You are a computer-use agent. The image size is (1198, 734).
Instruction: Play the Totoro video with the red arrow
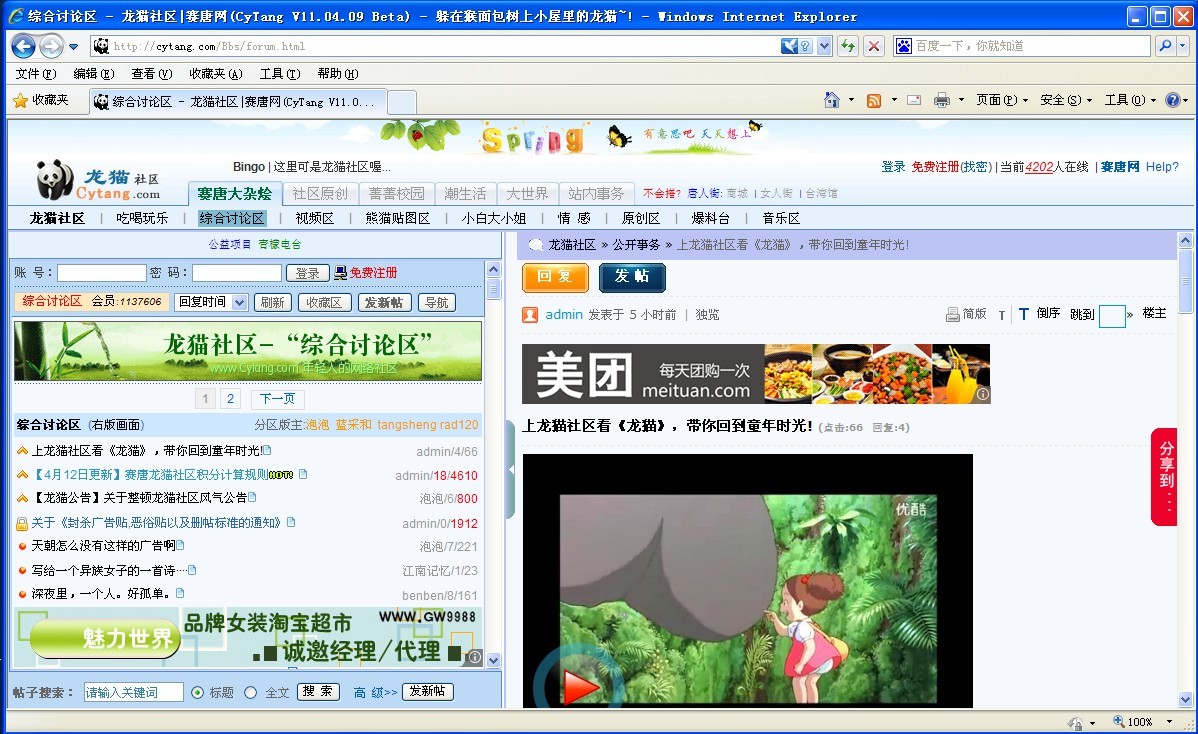[580, 685]
